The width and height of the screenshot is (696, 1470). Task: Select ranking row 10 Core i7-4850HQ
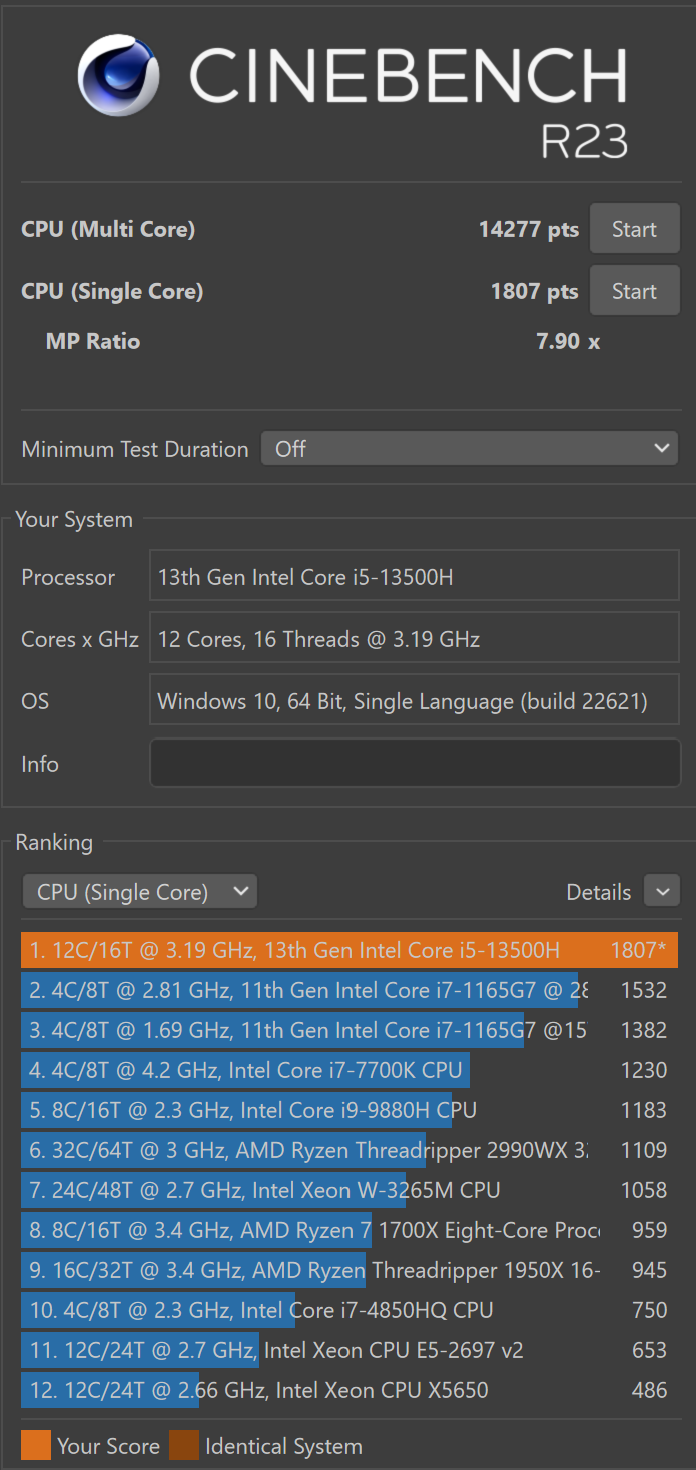(x=349, y=1310)
